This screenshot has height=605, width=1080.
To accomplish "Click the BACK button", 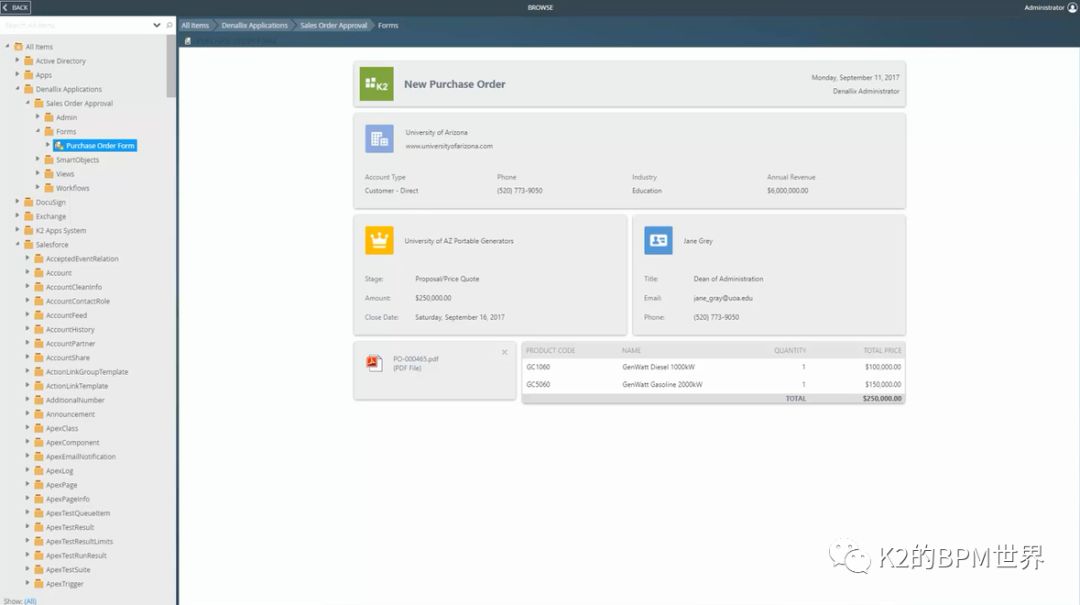I will [16, 8].
